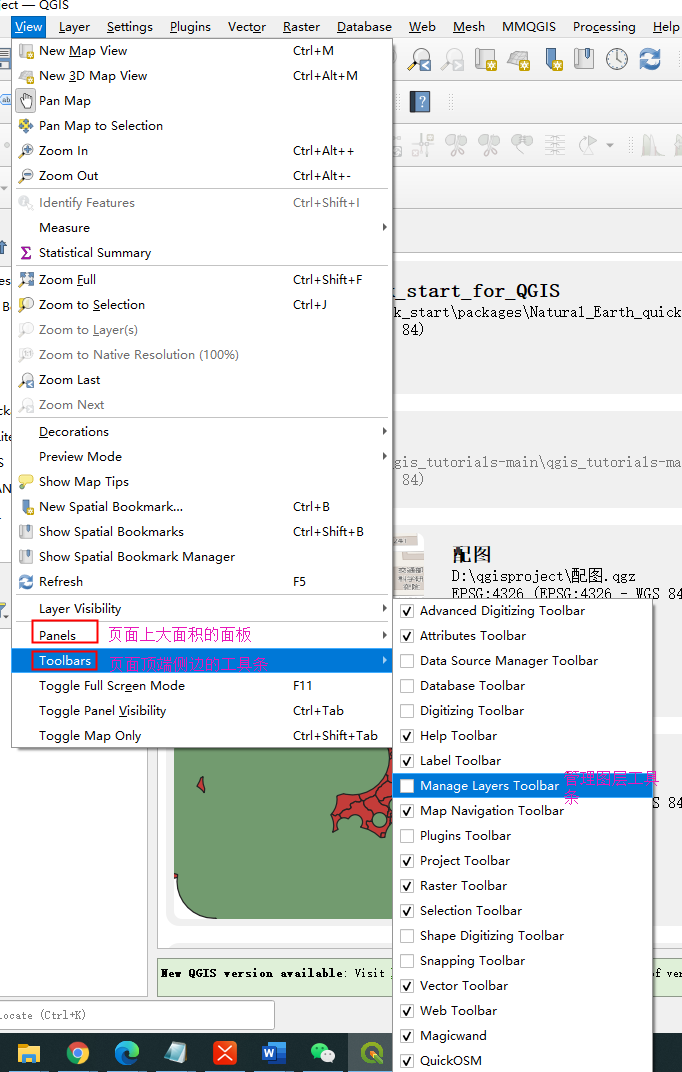Screen dimensions: 682x1072
Task: Enable the Database Toolbar checkbox
Action: click(407, 686)
